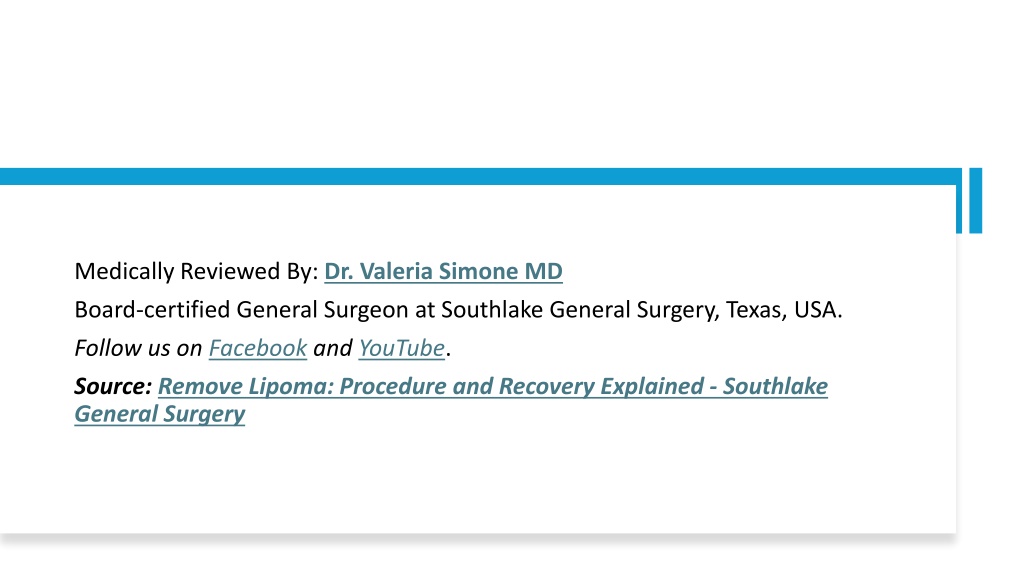Open the YouTube hyperlink
Screen dimensions: 1024x576
tap(402, 348)
